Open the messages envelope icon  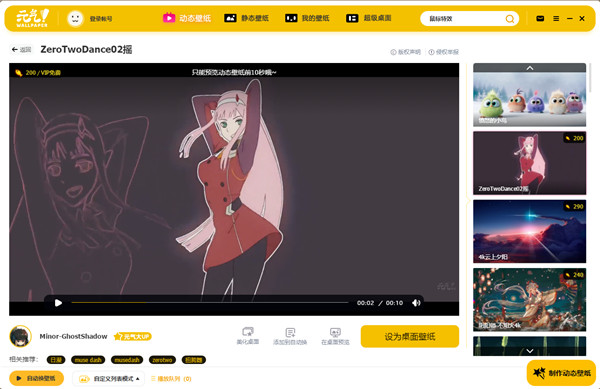(x=540, y=18)
